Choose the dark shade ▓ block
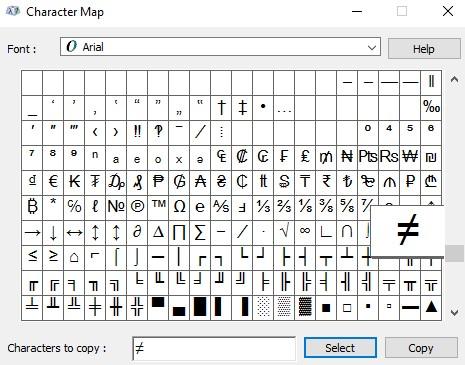 pos(305,308)
